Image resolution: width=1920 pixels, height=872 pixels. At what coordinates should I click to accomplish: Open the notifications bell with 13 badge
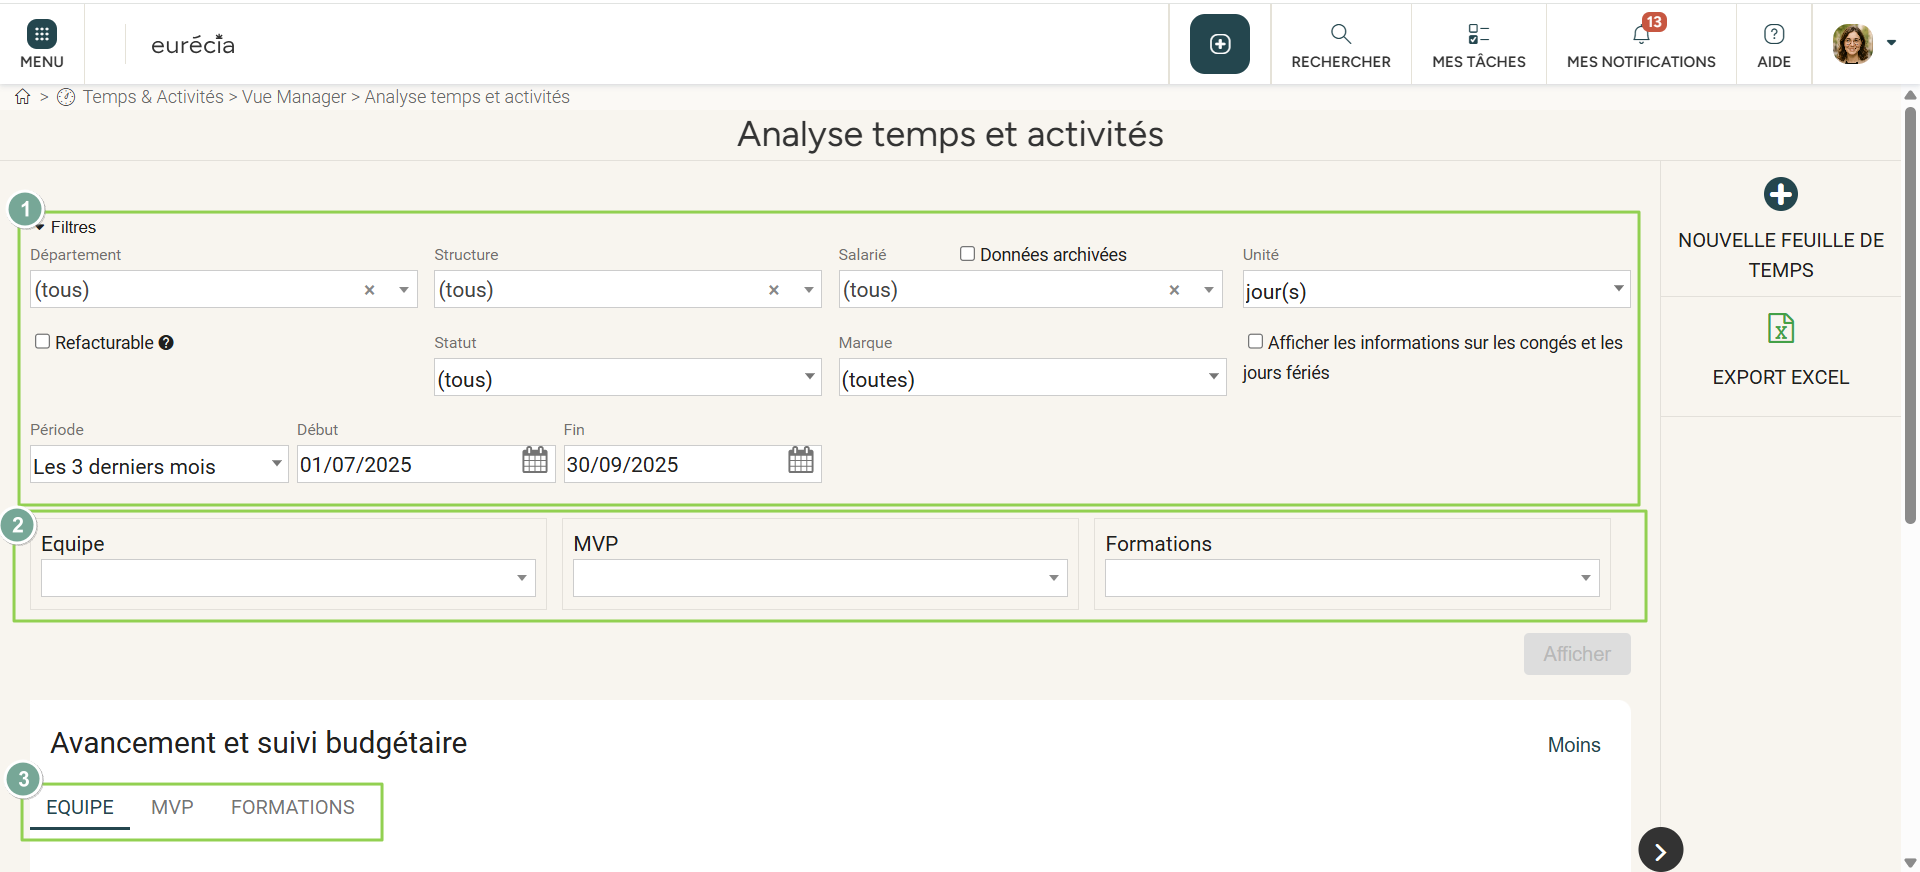(x=1641, y=35)
